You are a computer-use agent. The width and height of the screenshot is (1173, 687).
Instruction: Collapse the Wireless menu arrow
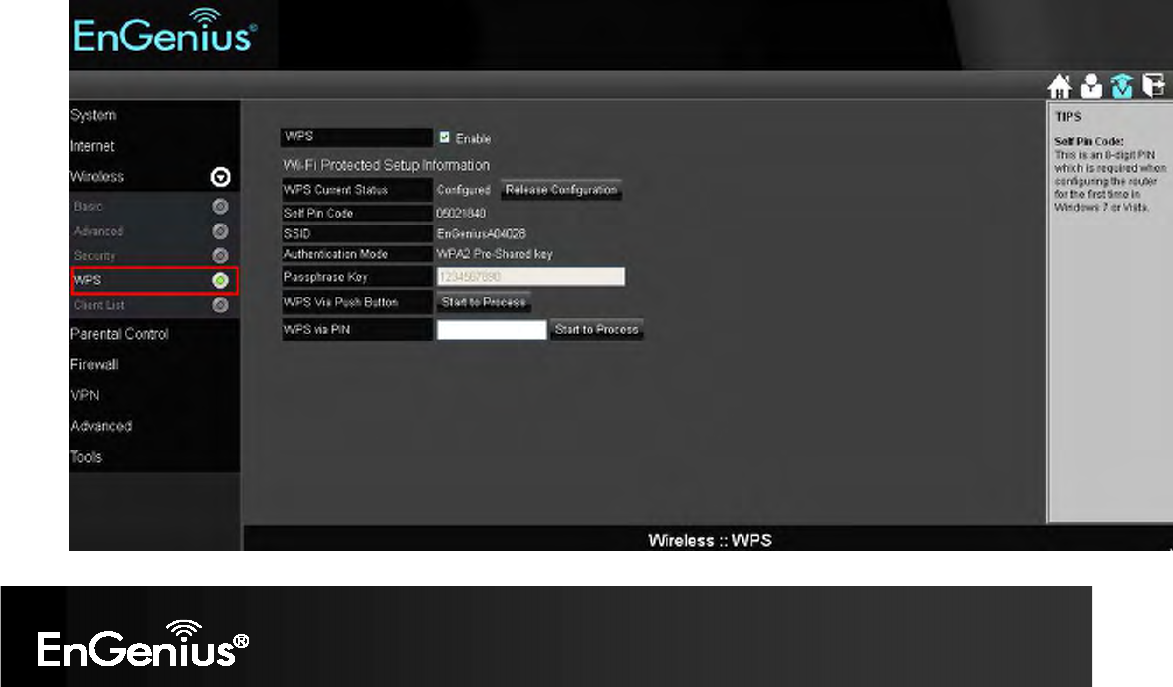[221, 177]
